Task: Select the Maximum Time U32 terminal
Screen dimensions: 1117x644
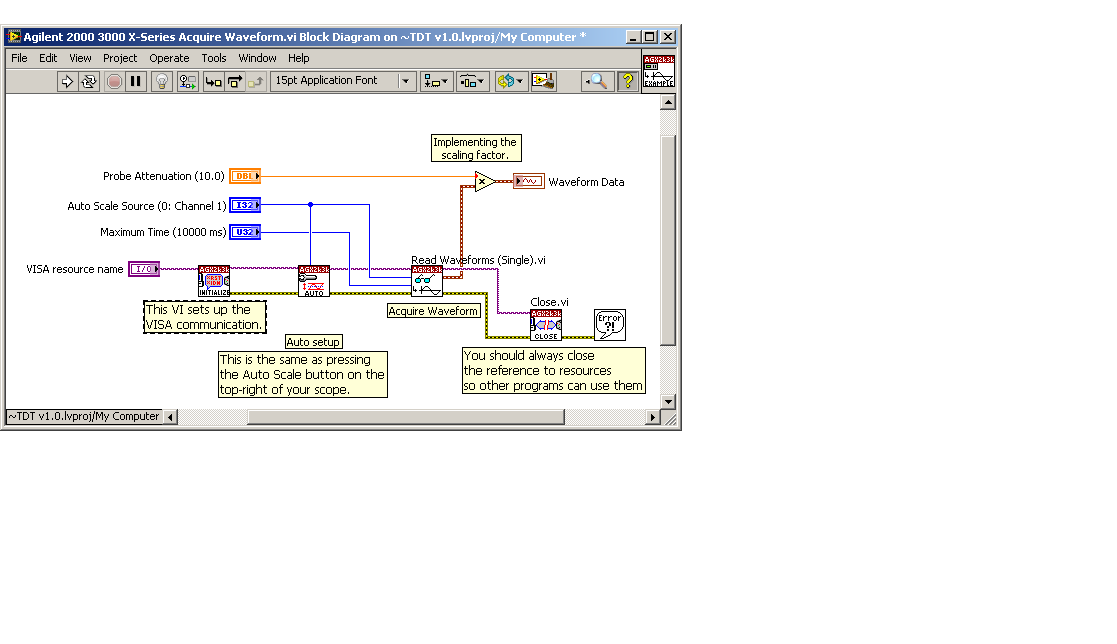Action: [245, 232]
